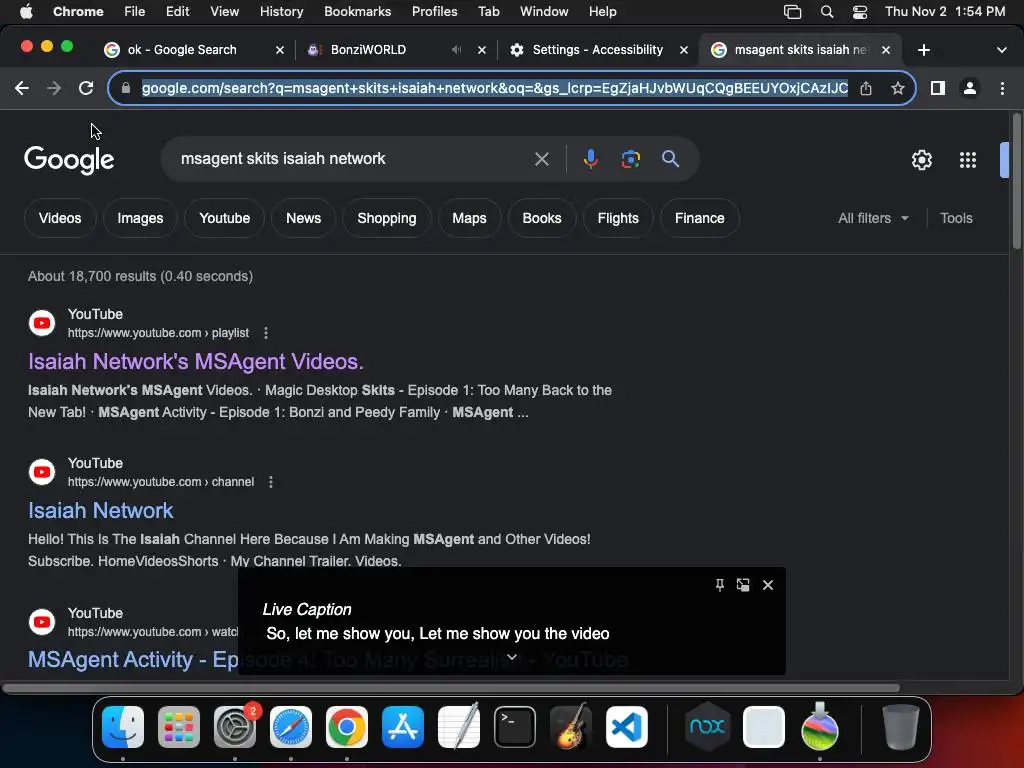
Task: Open the Profiles menu
Action: (x=434, y=11)
